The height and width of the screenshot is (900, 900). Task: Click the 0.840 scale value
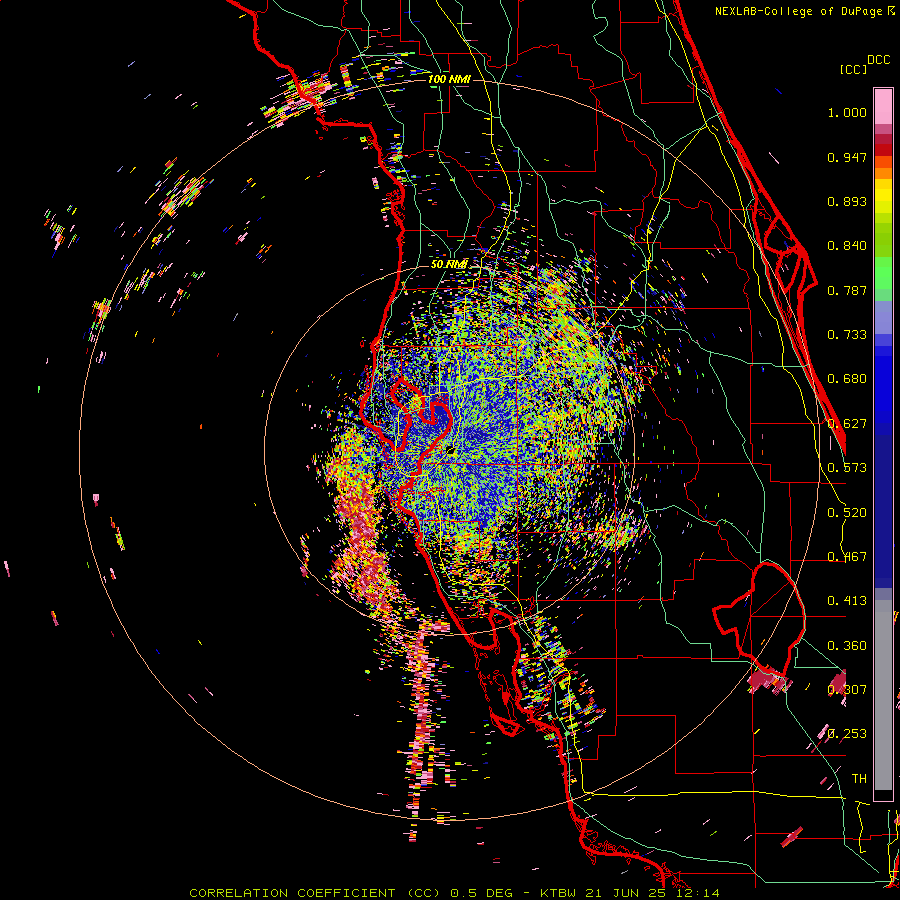click(847, 246)
